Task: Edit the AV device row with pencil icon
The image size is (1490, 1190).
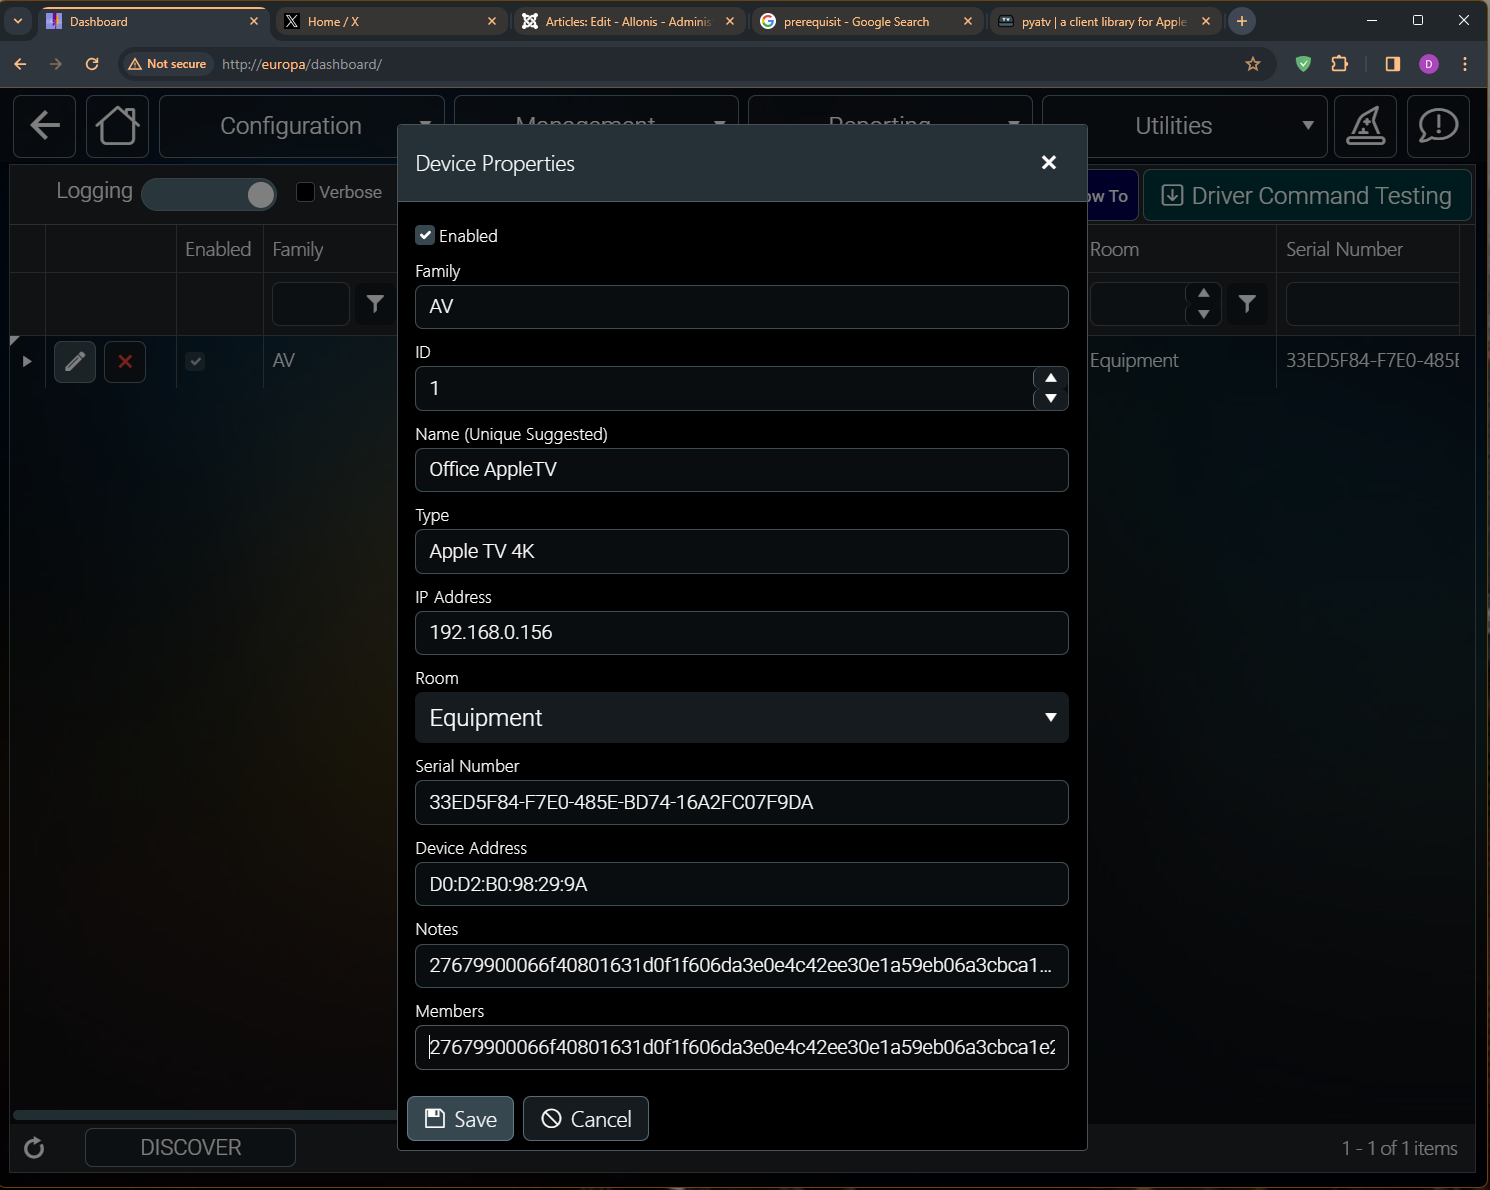Action: (x=75, y=362)
